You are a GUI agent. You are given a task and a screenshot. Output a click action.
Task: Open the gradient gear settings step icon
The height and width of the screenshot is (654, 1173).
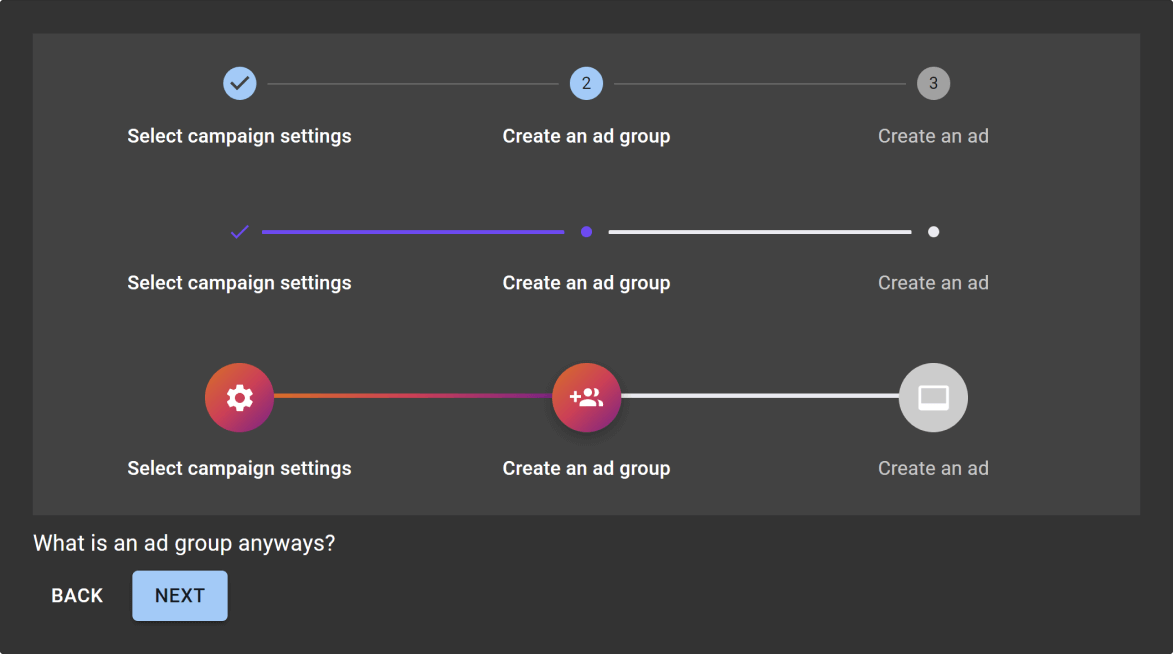[x=239, y=398]
